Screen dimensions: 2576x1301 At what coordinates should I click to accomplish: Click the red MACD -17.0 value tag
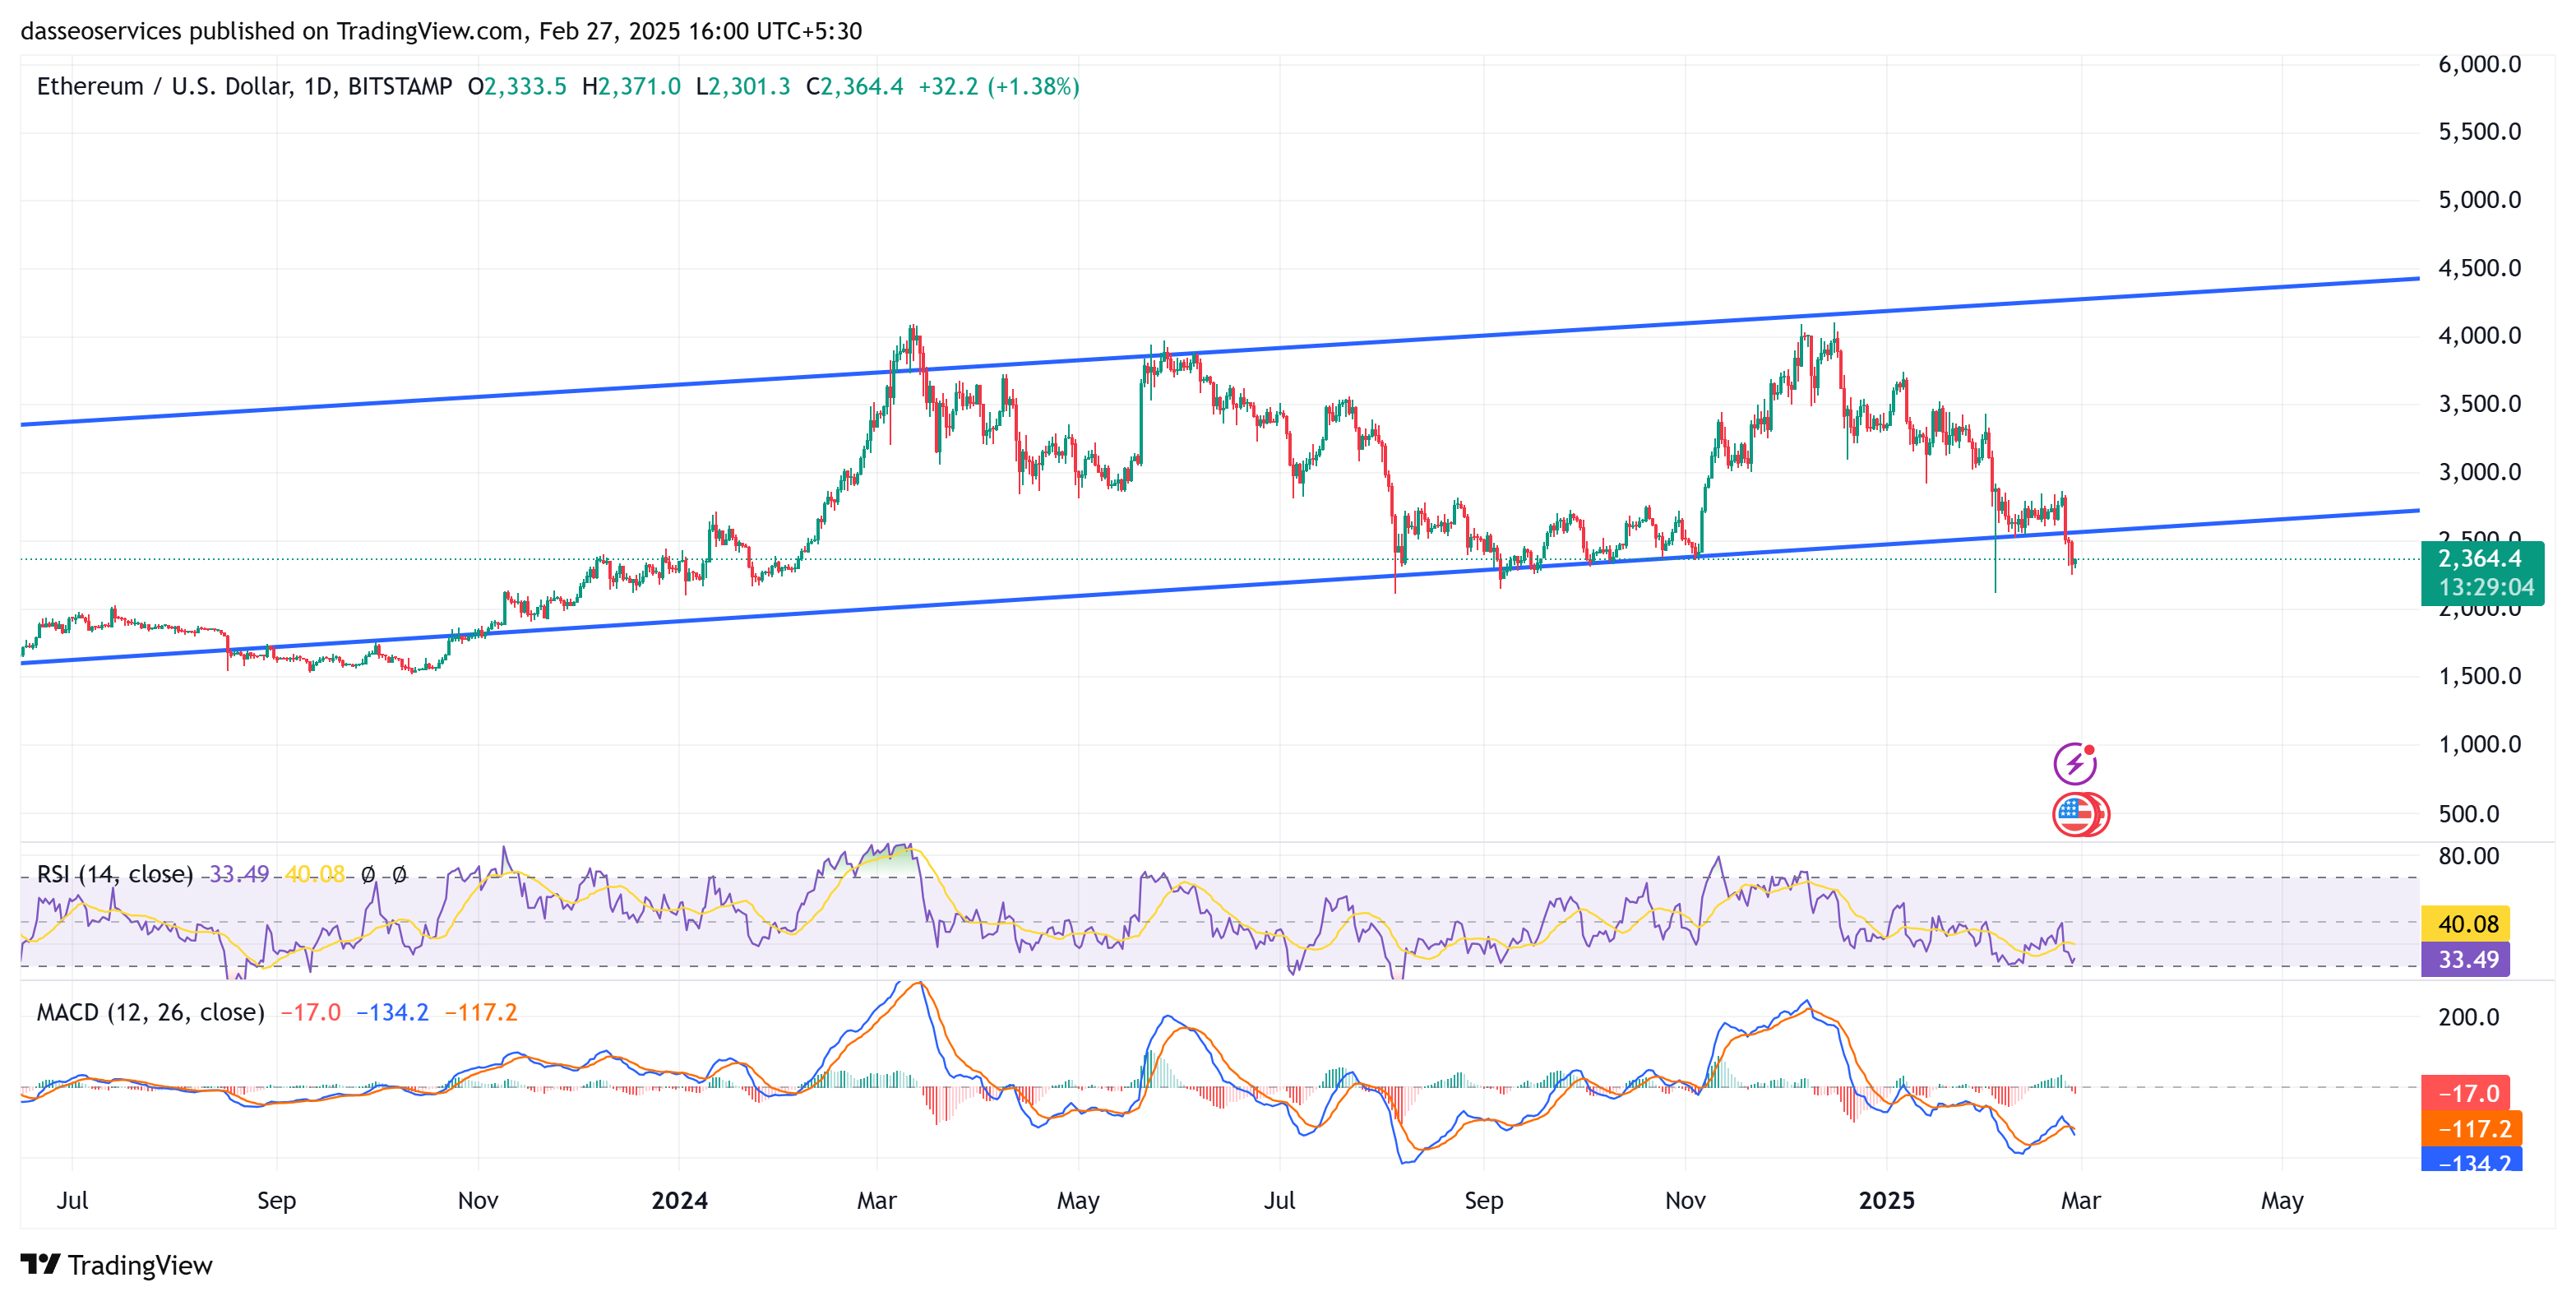(x=2466, y=1093)
